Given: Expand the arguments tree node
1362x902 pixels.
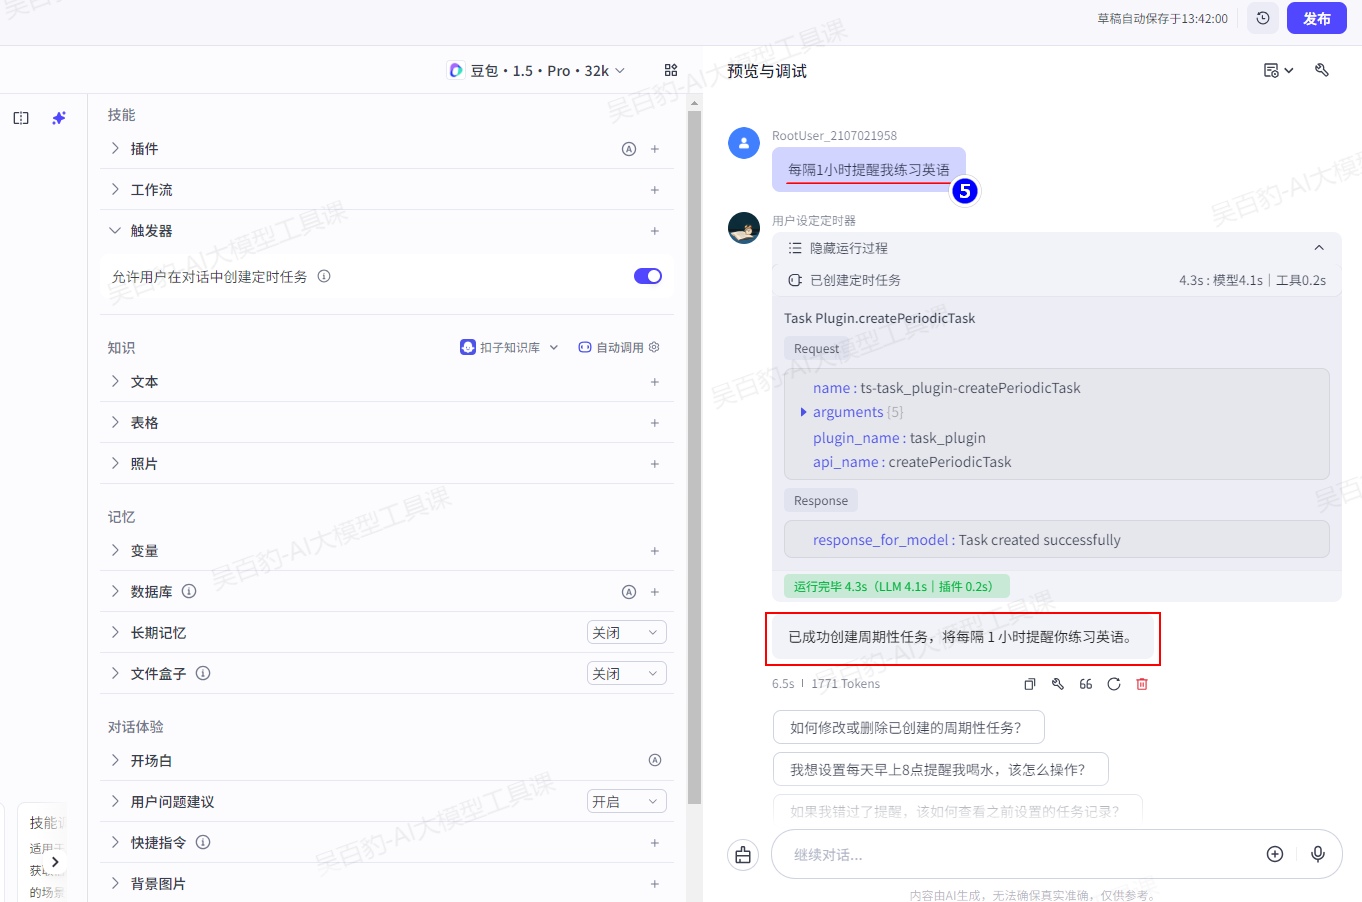Looking at the screenshot, I should click(x=803, y=412).
